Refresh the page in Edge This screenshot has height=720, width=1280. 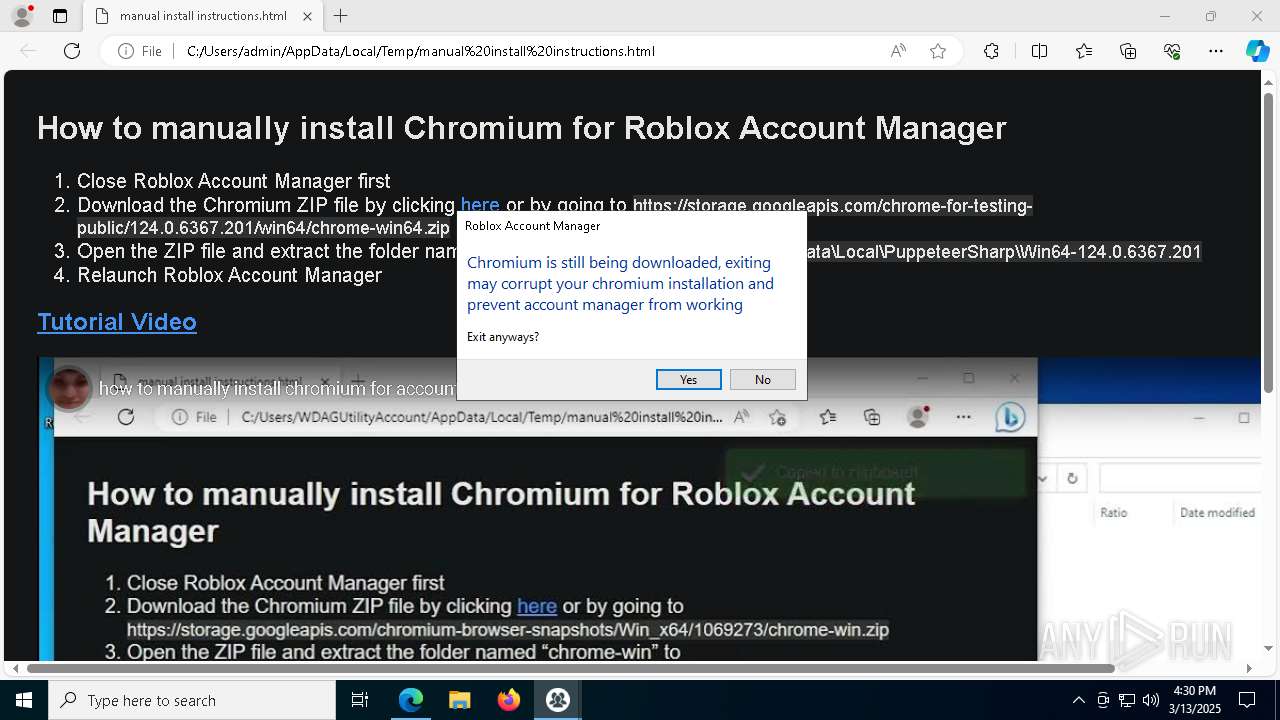[72, 51]
